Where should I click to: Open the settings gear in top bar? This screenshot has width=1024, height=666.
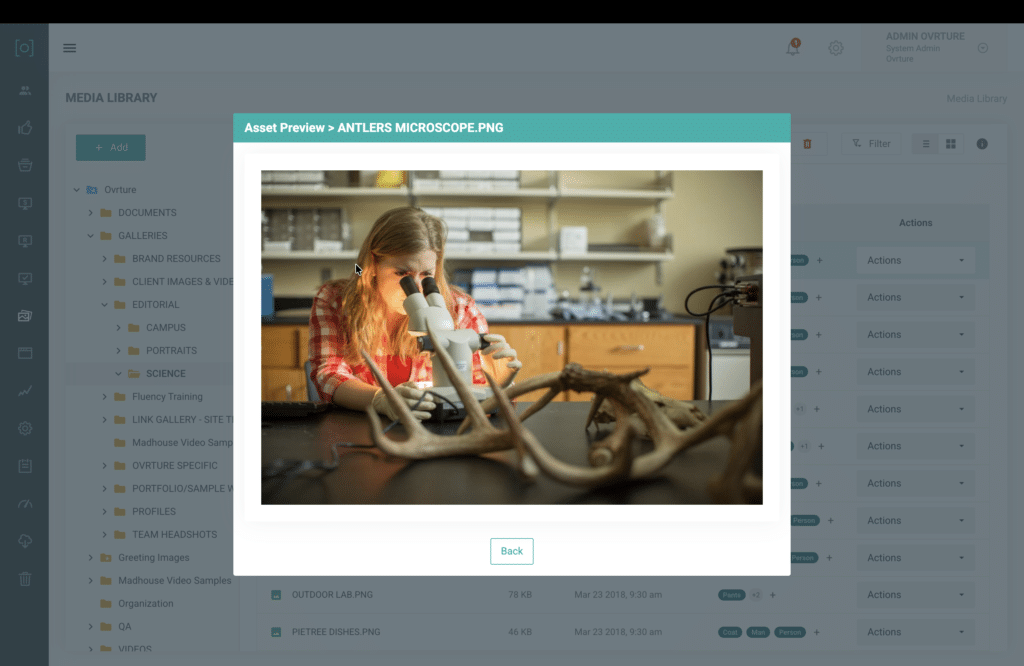tap(835, 48)
